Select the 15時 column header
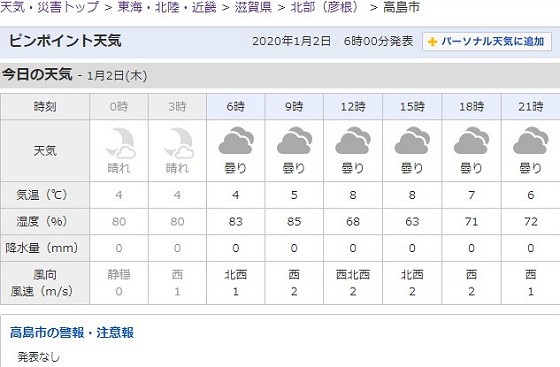The image size is (560, 367). coord(412,106)
